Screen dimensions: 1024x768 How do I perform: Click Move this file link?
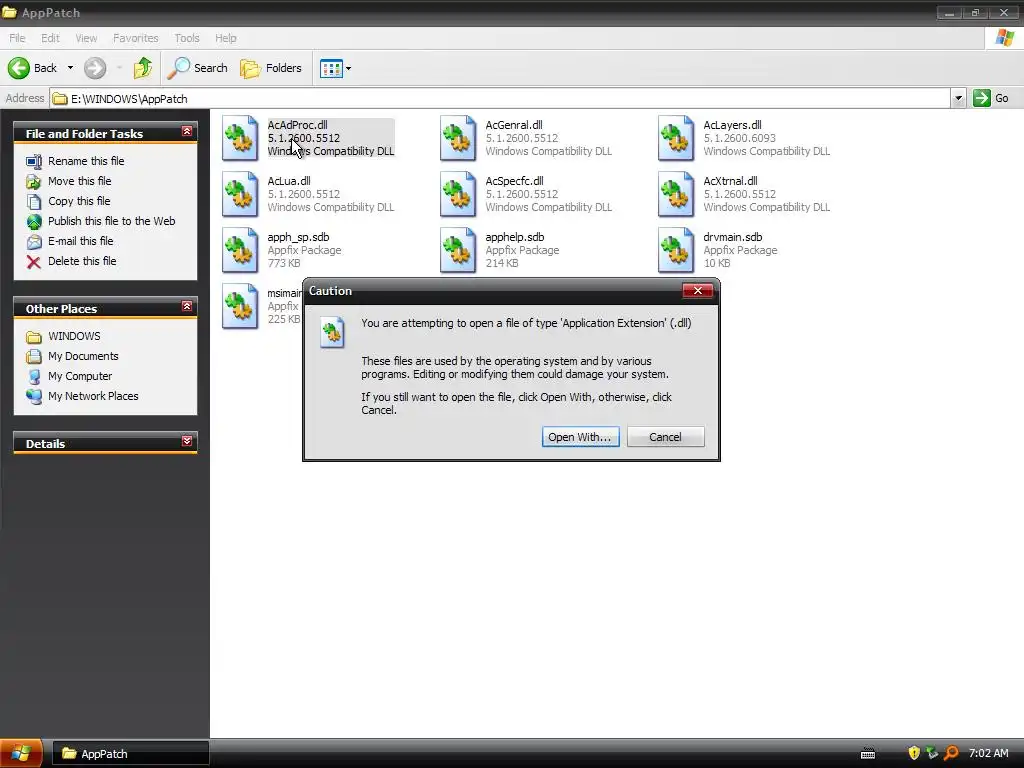(80, 181)
